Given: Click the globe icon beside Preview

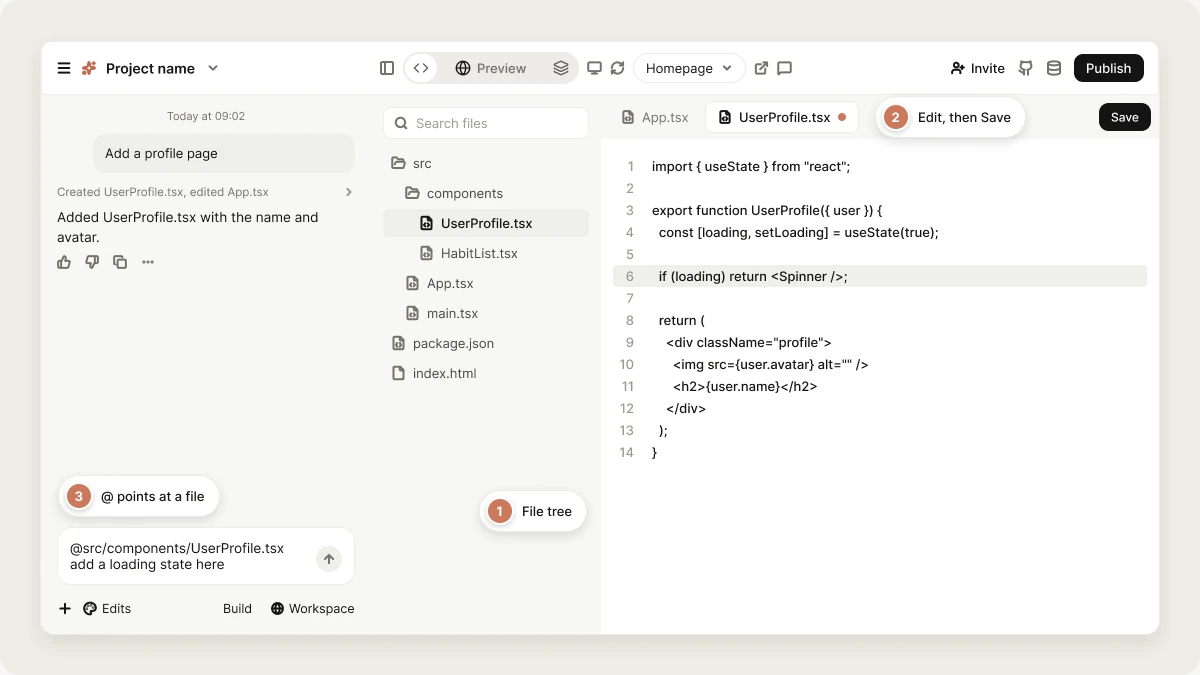Looking at the screenshot, I should point(463,68).
